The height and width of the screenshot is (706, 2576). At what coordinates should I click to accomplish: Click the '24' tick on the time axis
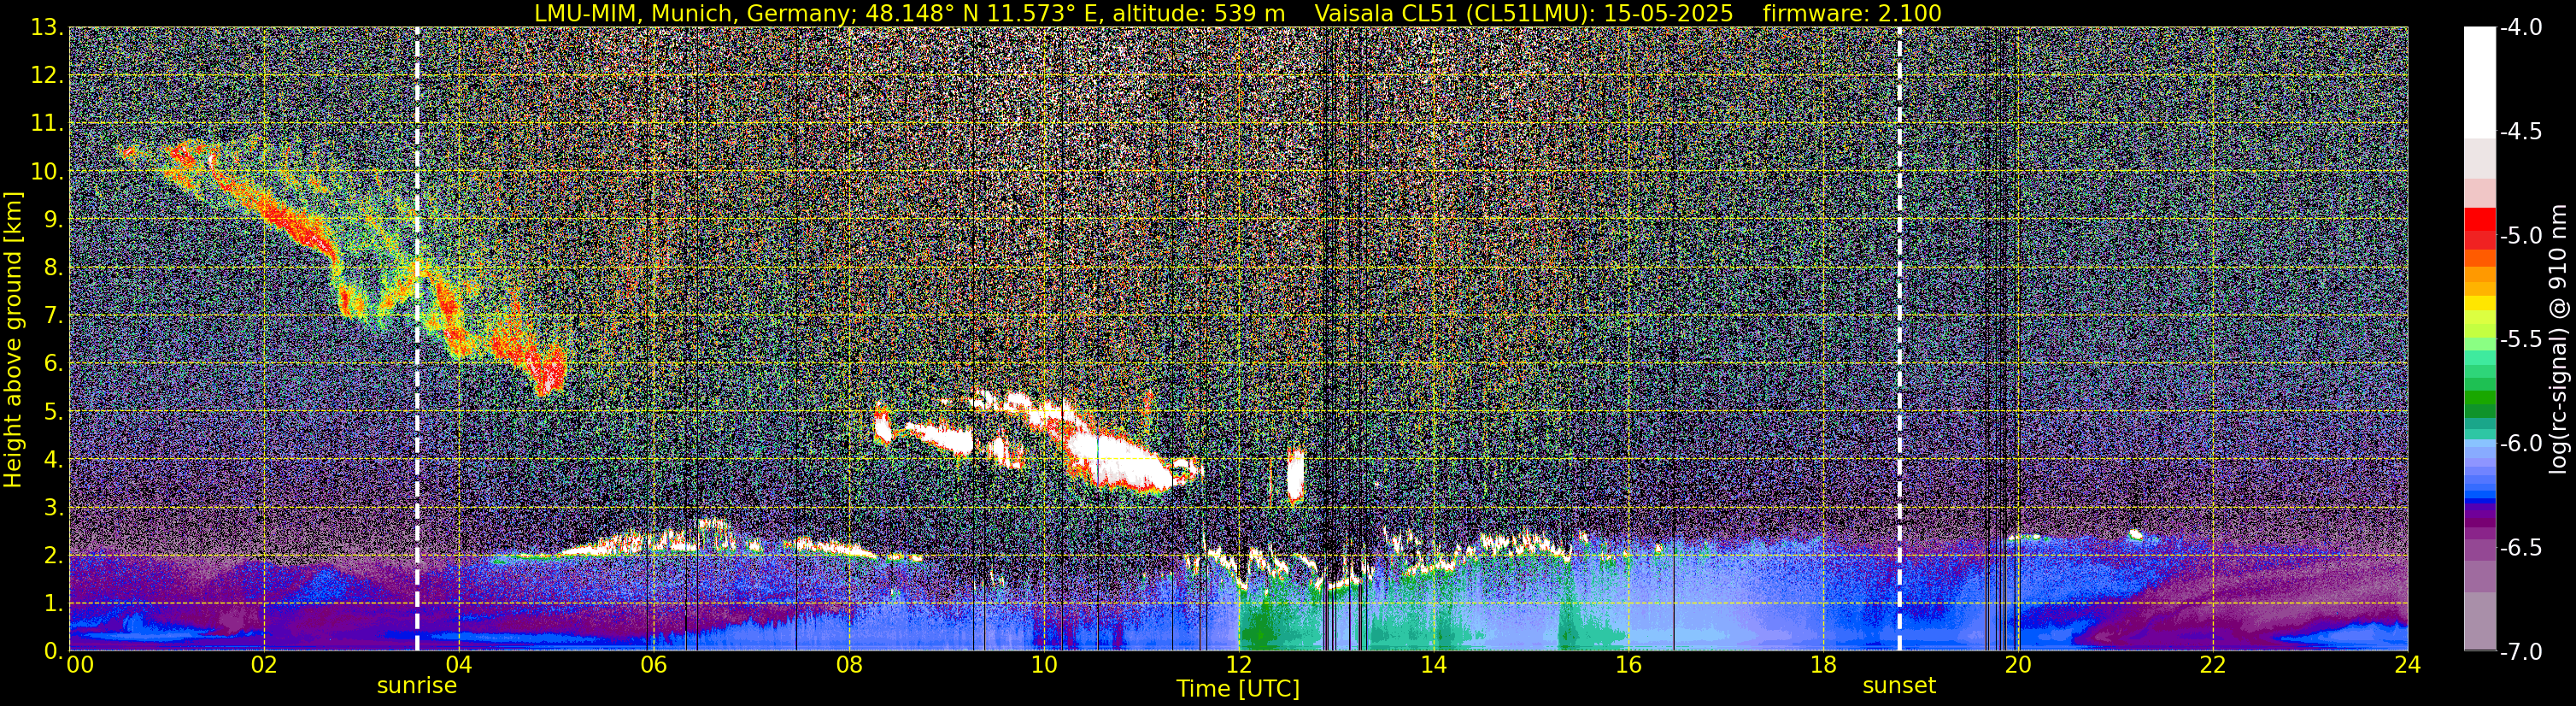coord(2408,665)
